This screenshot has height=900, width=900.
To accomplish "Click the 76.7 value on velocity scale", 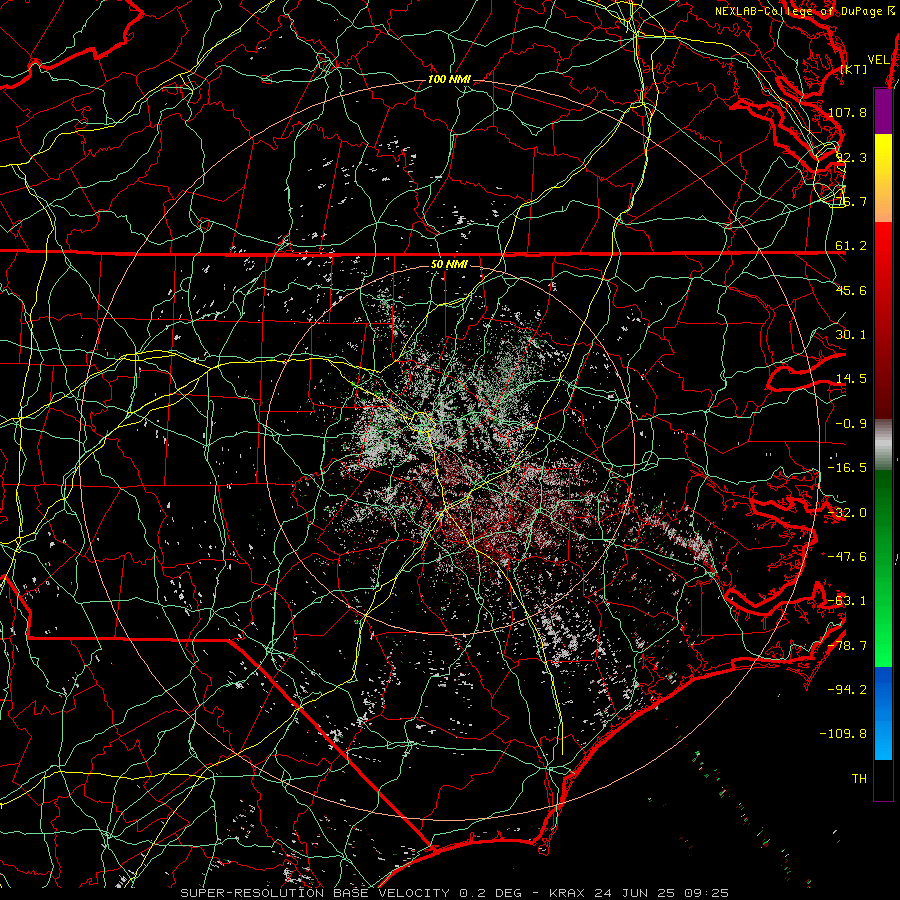I will [851, 201].
